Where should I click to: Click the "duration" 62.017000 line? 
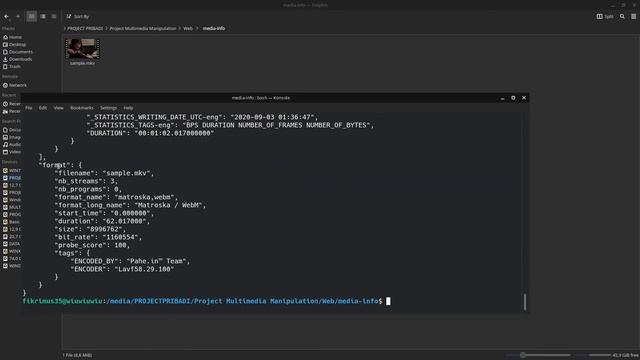102,221
